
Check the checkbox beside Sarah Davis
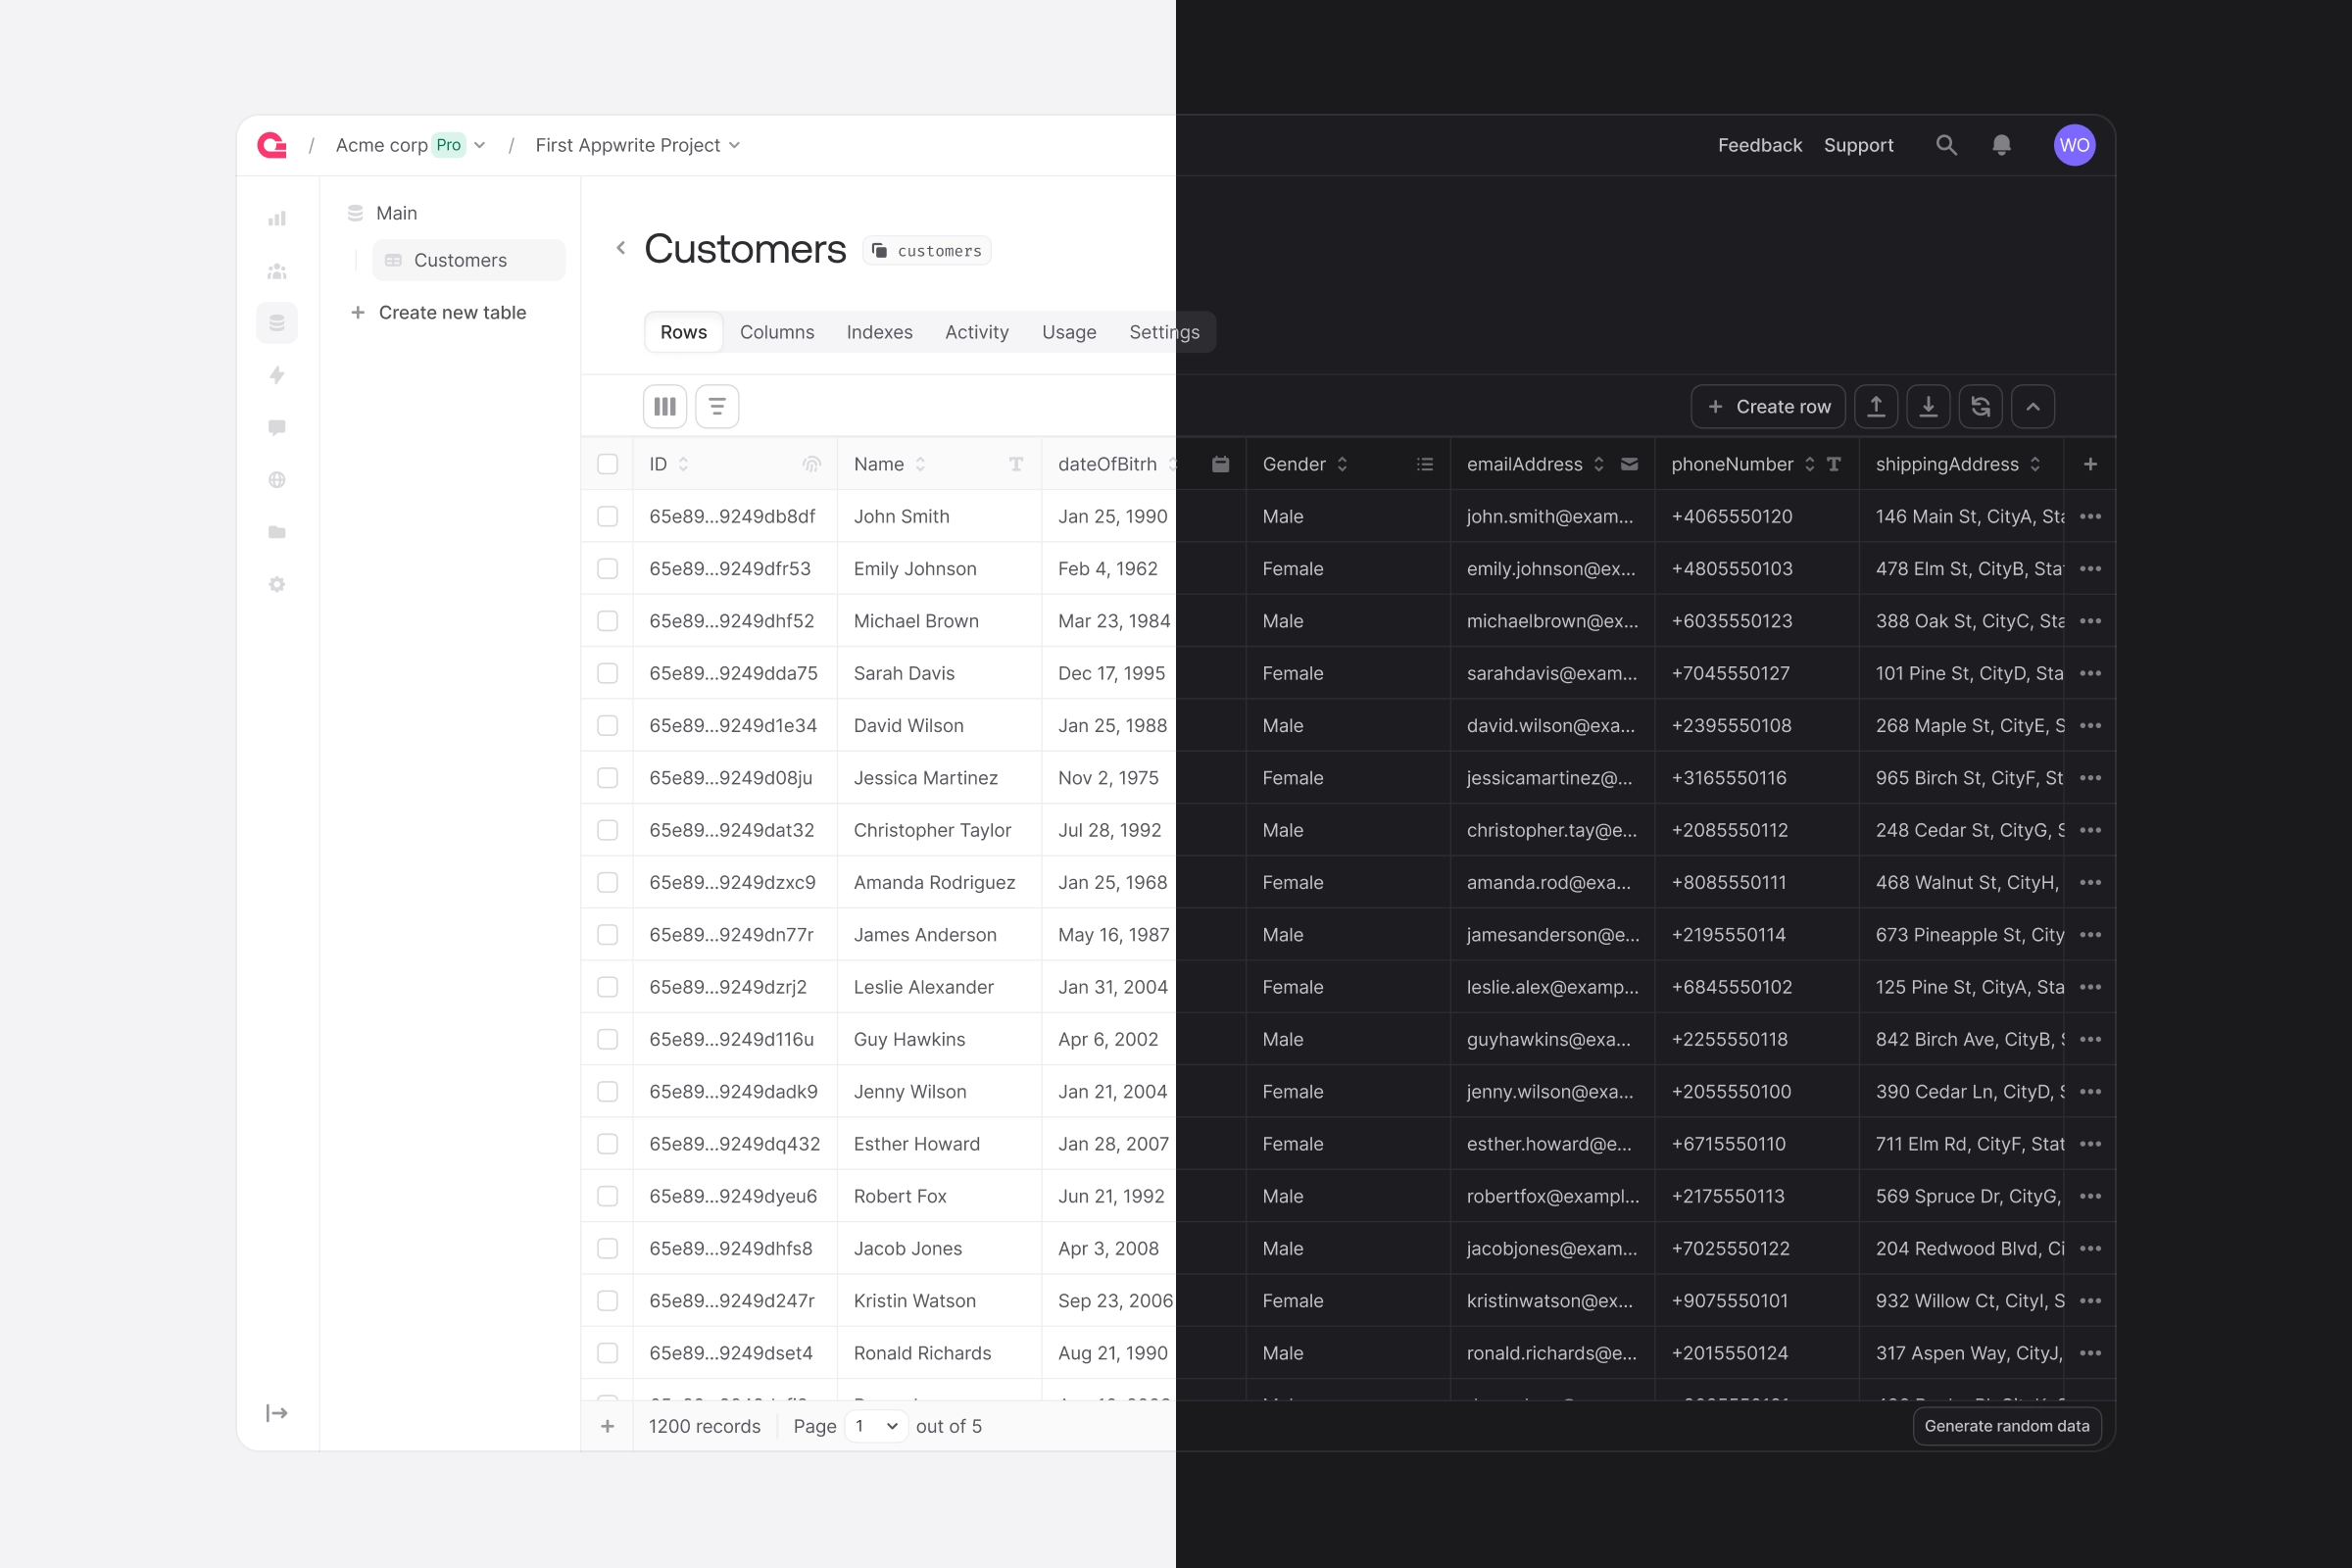608,673
